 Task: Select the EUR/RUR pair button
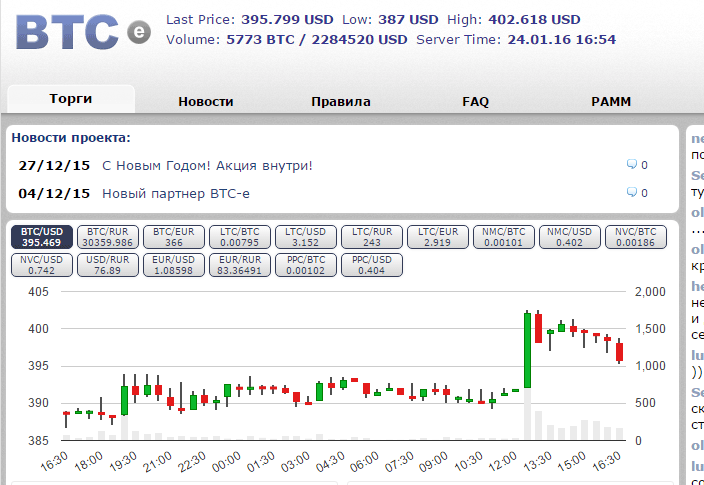240,265
